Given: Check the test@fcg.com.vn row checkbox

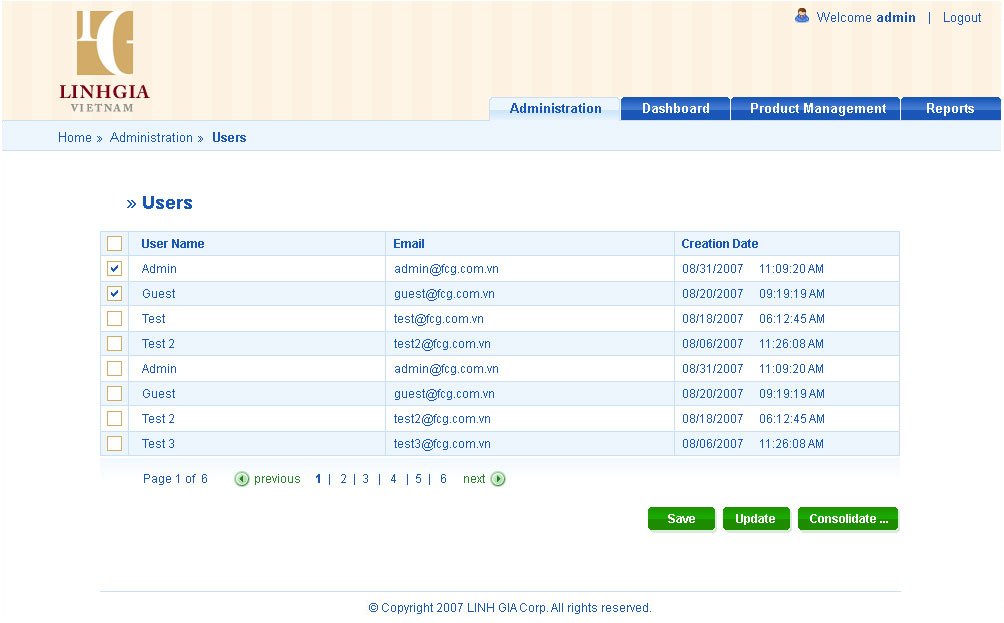Looking at the screenshot, I should tap(115, 319).
